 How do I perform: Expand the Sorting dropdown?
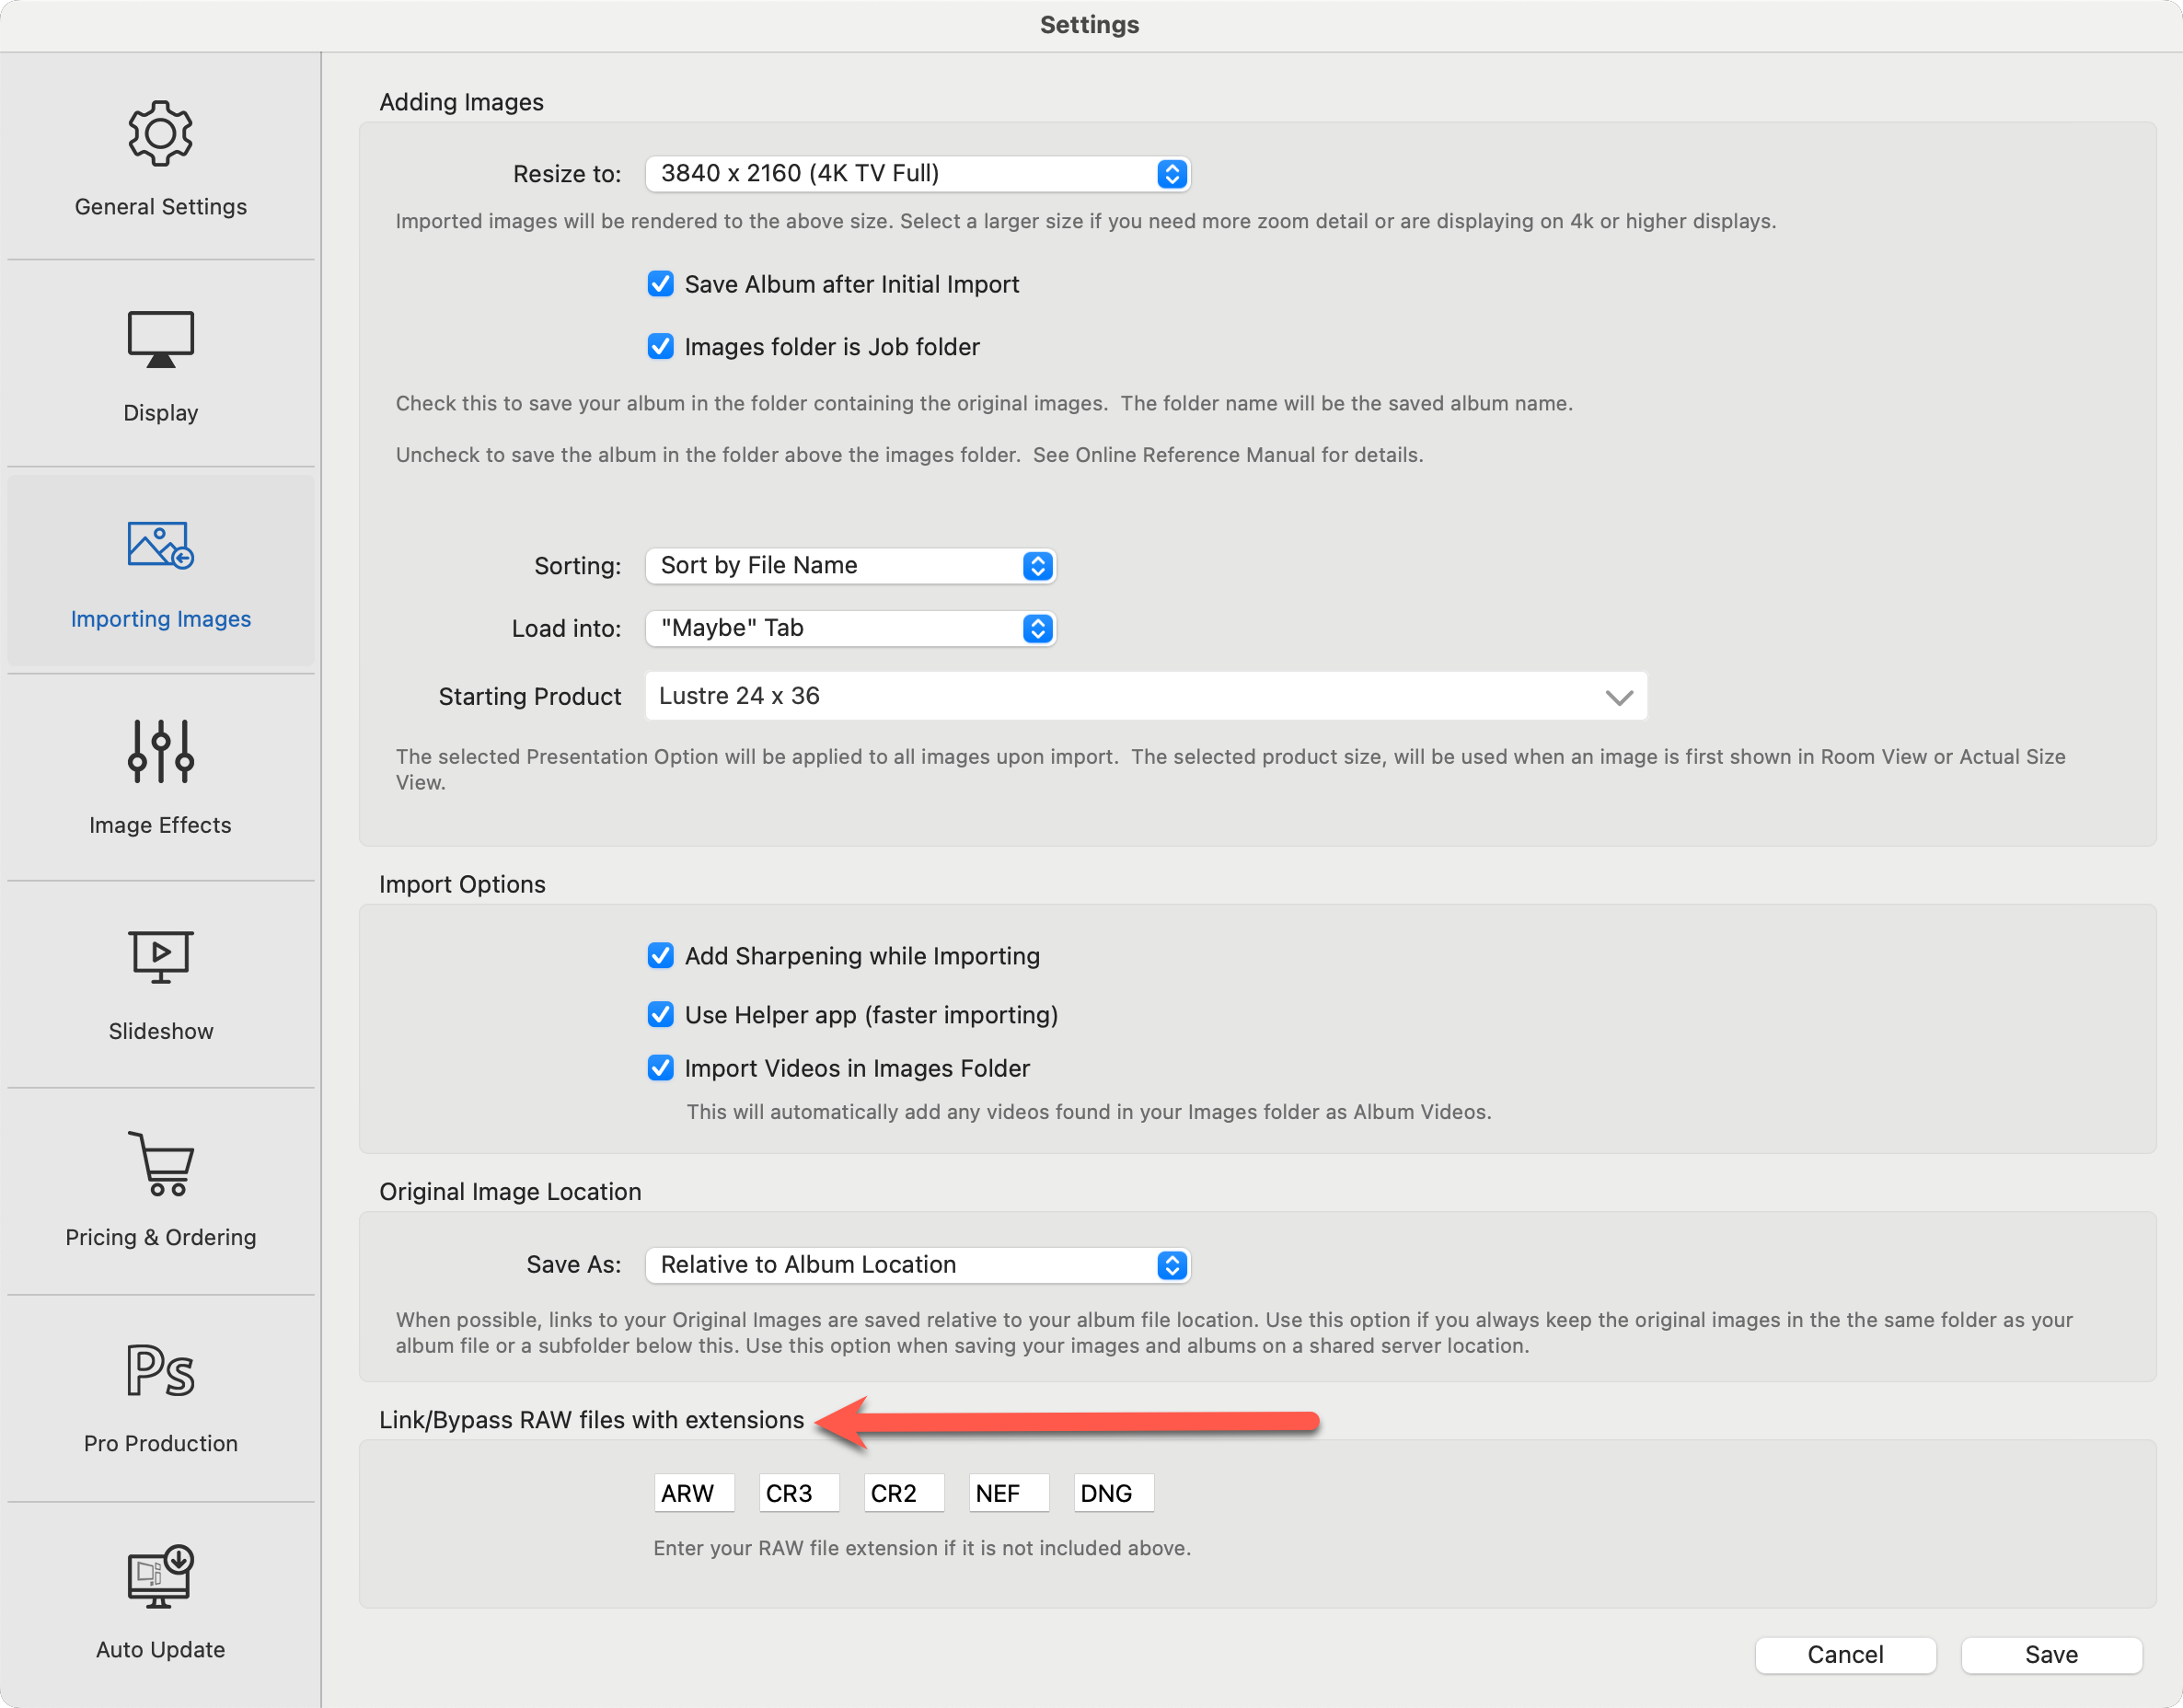(x=850, y=566)
